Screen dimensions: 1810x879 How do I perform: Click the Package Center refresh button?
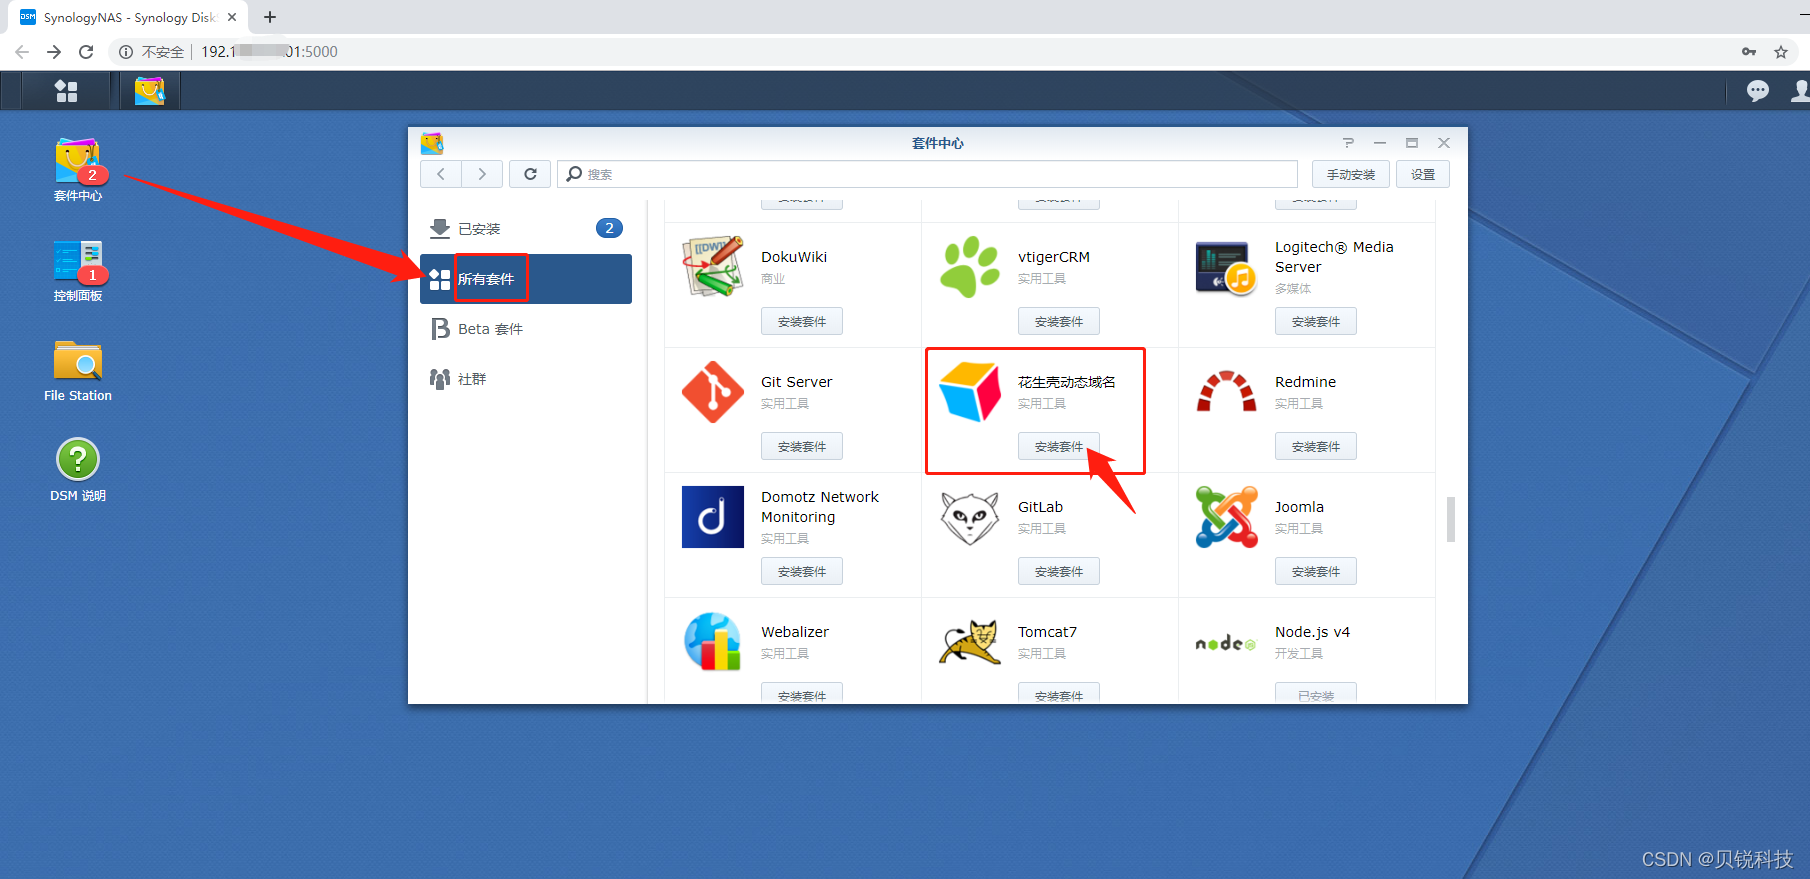[530, 174]
